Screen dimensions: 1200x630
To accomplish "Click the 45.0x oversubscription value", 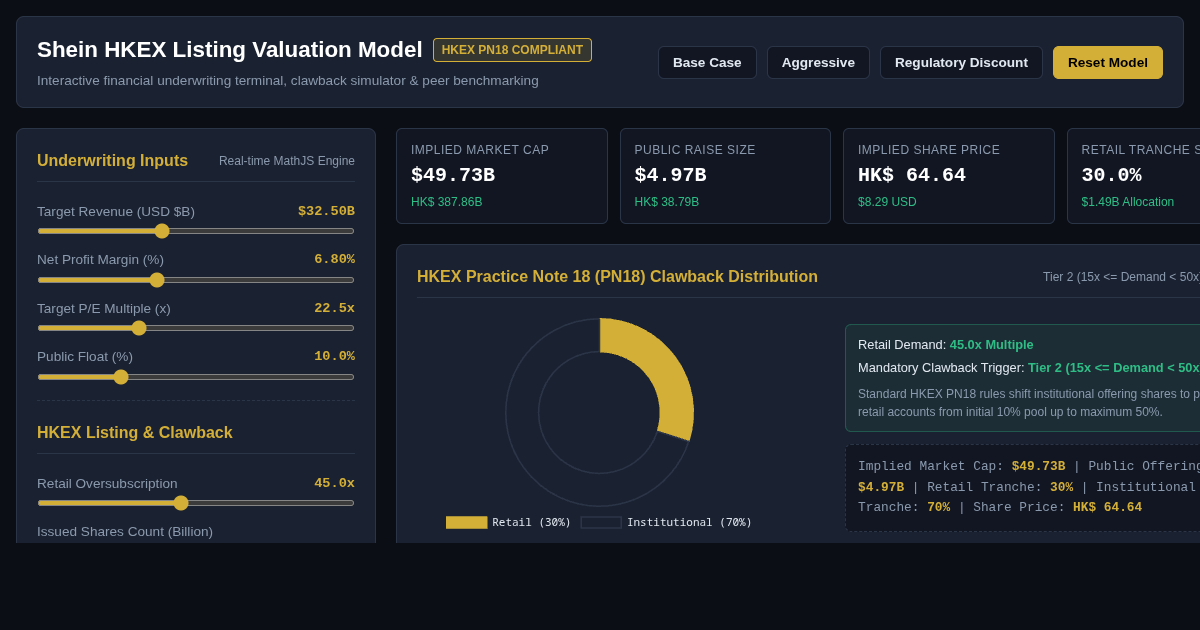I will tap(334, 483).
